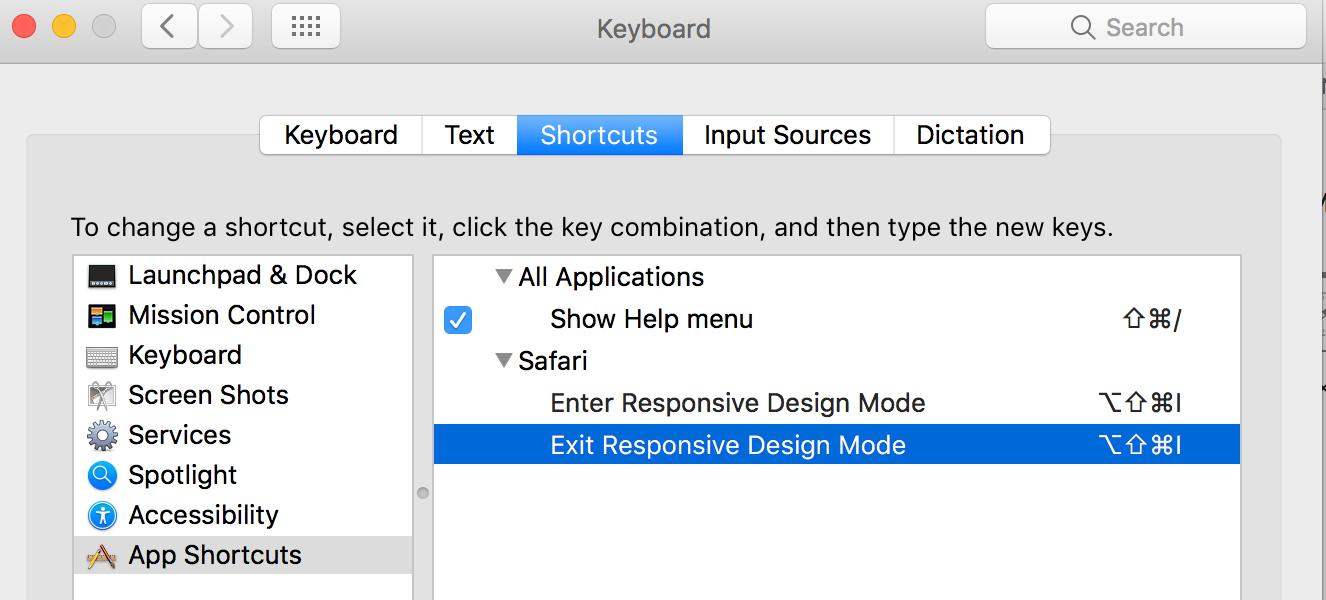The width and height of the screenshot is (1326, 600).
Task: Switch to the Input Sources tab
Action: click(787, 135)
